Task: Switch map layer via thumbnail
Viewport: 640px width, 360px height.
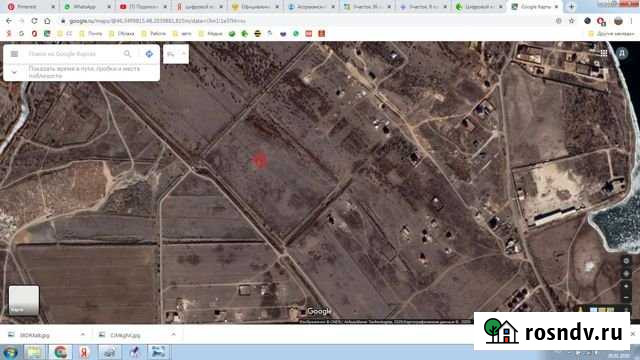Action: click(x=24, y=300)
